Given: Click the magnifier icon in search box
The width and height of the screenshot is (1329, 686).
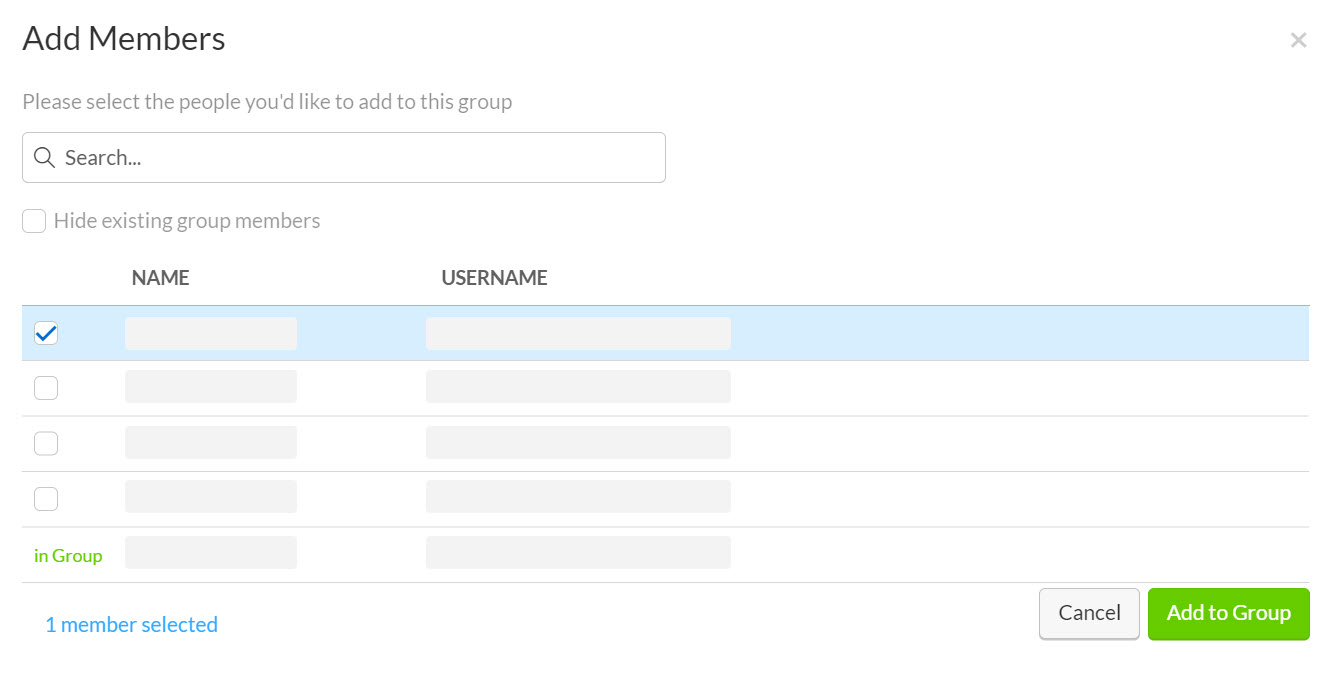Looking at the screenshot, I should [43, 157].
